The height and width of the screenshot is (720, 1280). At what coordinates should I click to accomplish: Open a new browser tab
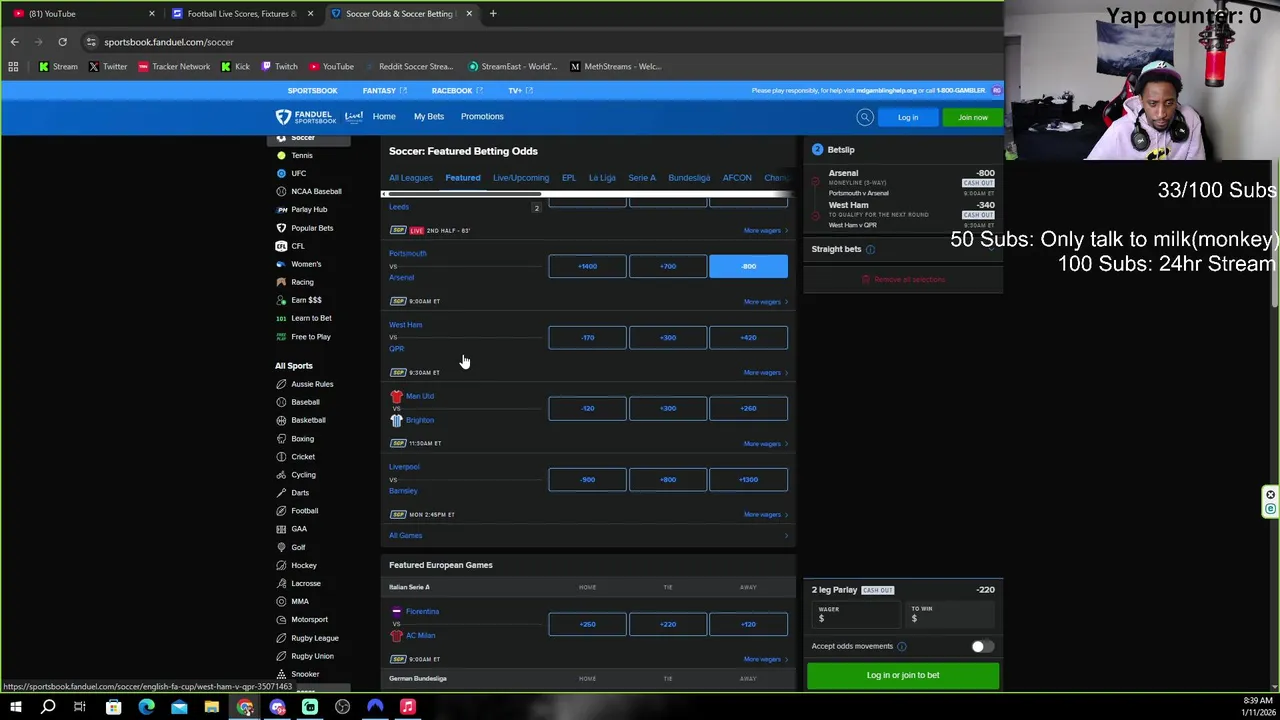coord(493,14)
